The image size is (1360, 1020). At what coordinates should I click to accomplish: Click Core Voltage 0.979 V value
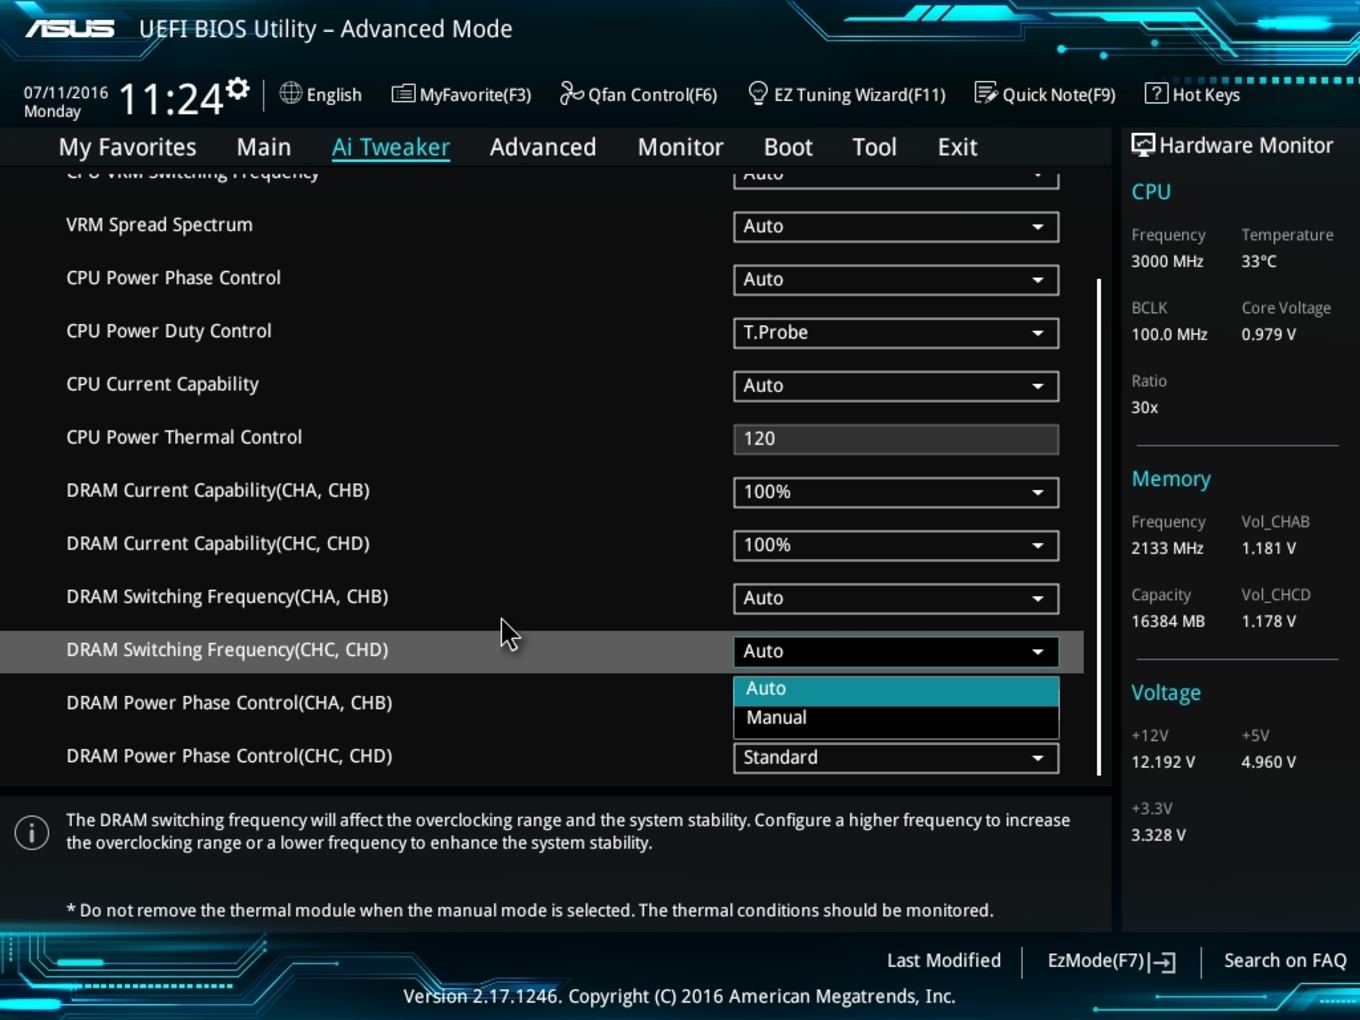click(x=1269, y=334)
